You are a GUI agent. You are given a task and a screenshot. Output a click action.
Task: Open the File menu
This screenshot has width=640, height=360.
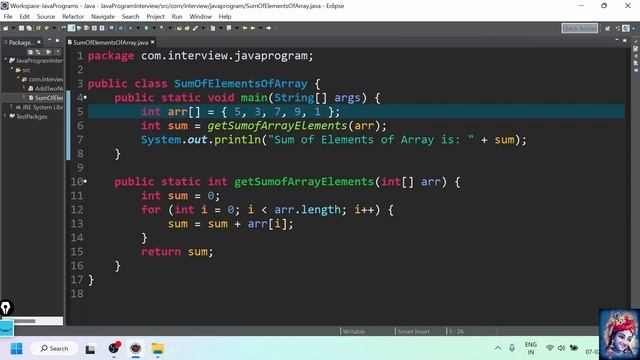click(8, 17)
